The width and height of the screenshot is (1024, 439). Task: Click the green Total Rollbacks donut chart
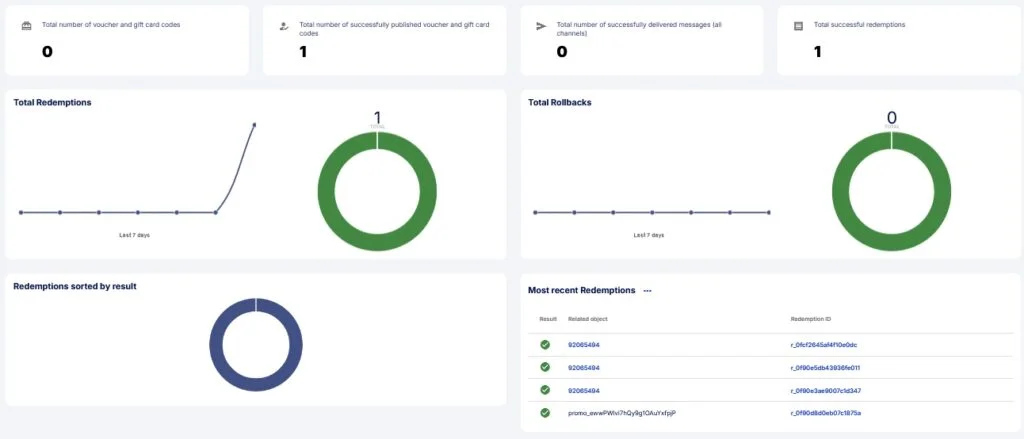[x=891, y=191]
